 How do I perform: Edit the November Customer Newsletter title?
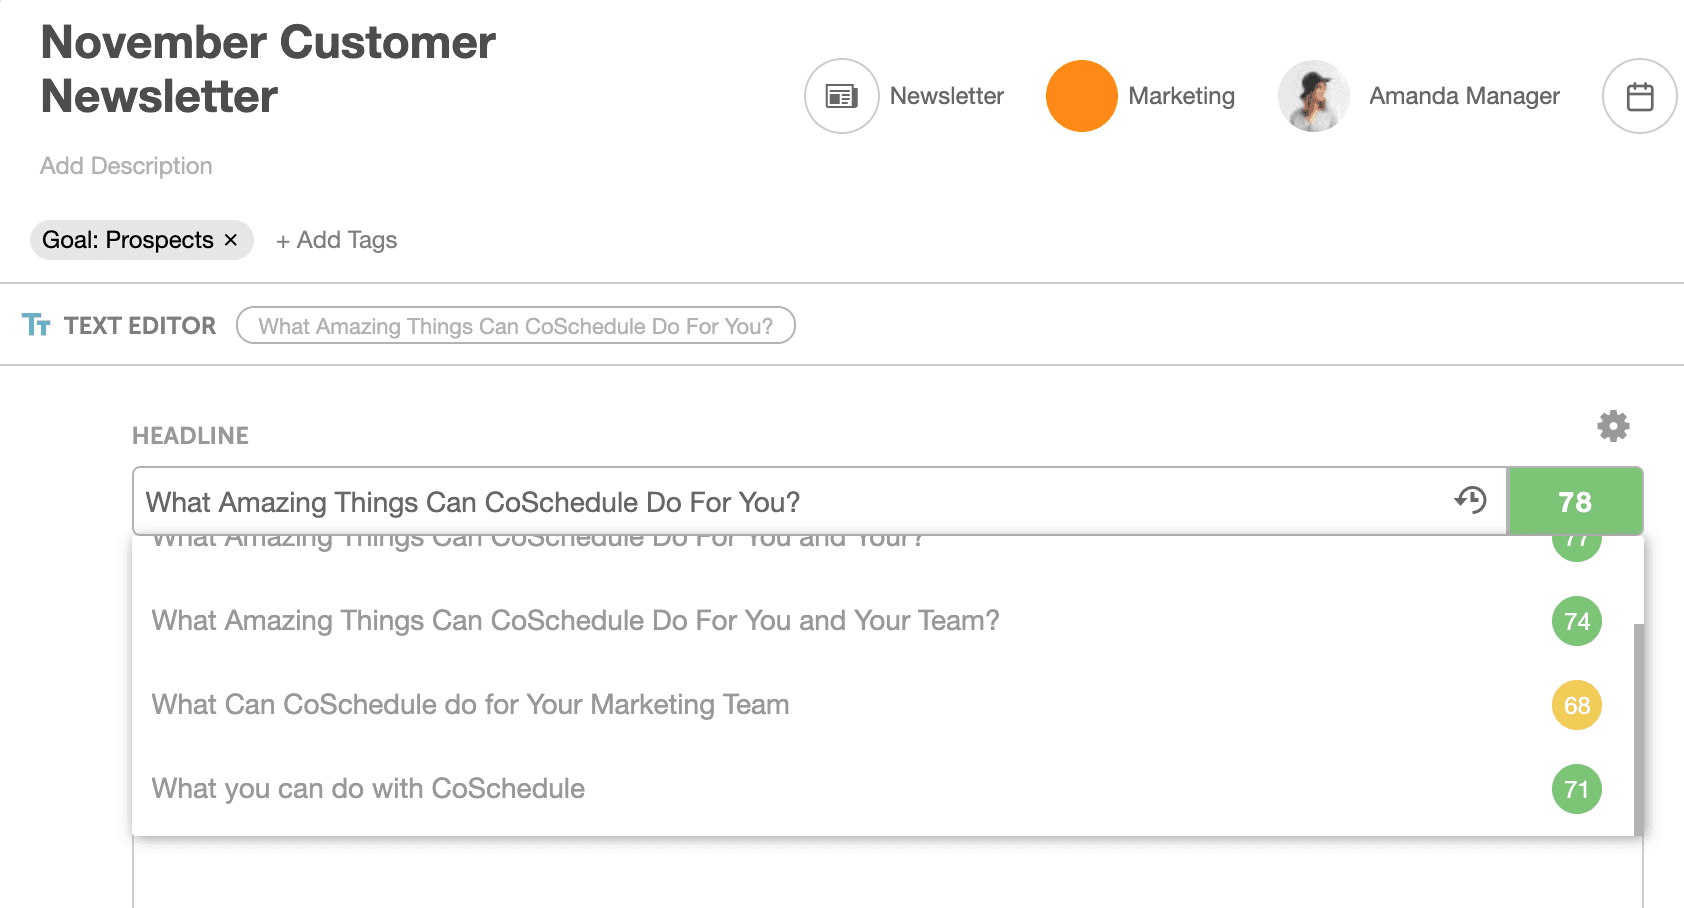pos(268,69)
